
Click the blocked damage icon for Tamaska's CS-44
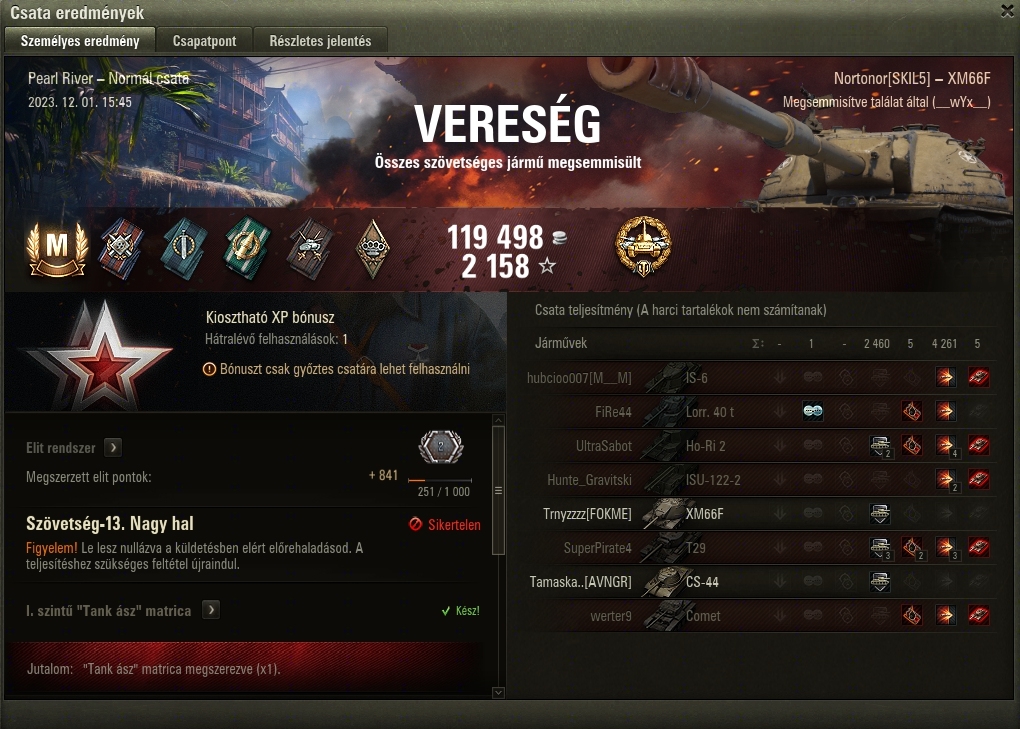coord(879,581)
